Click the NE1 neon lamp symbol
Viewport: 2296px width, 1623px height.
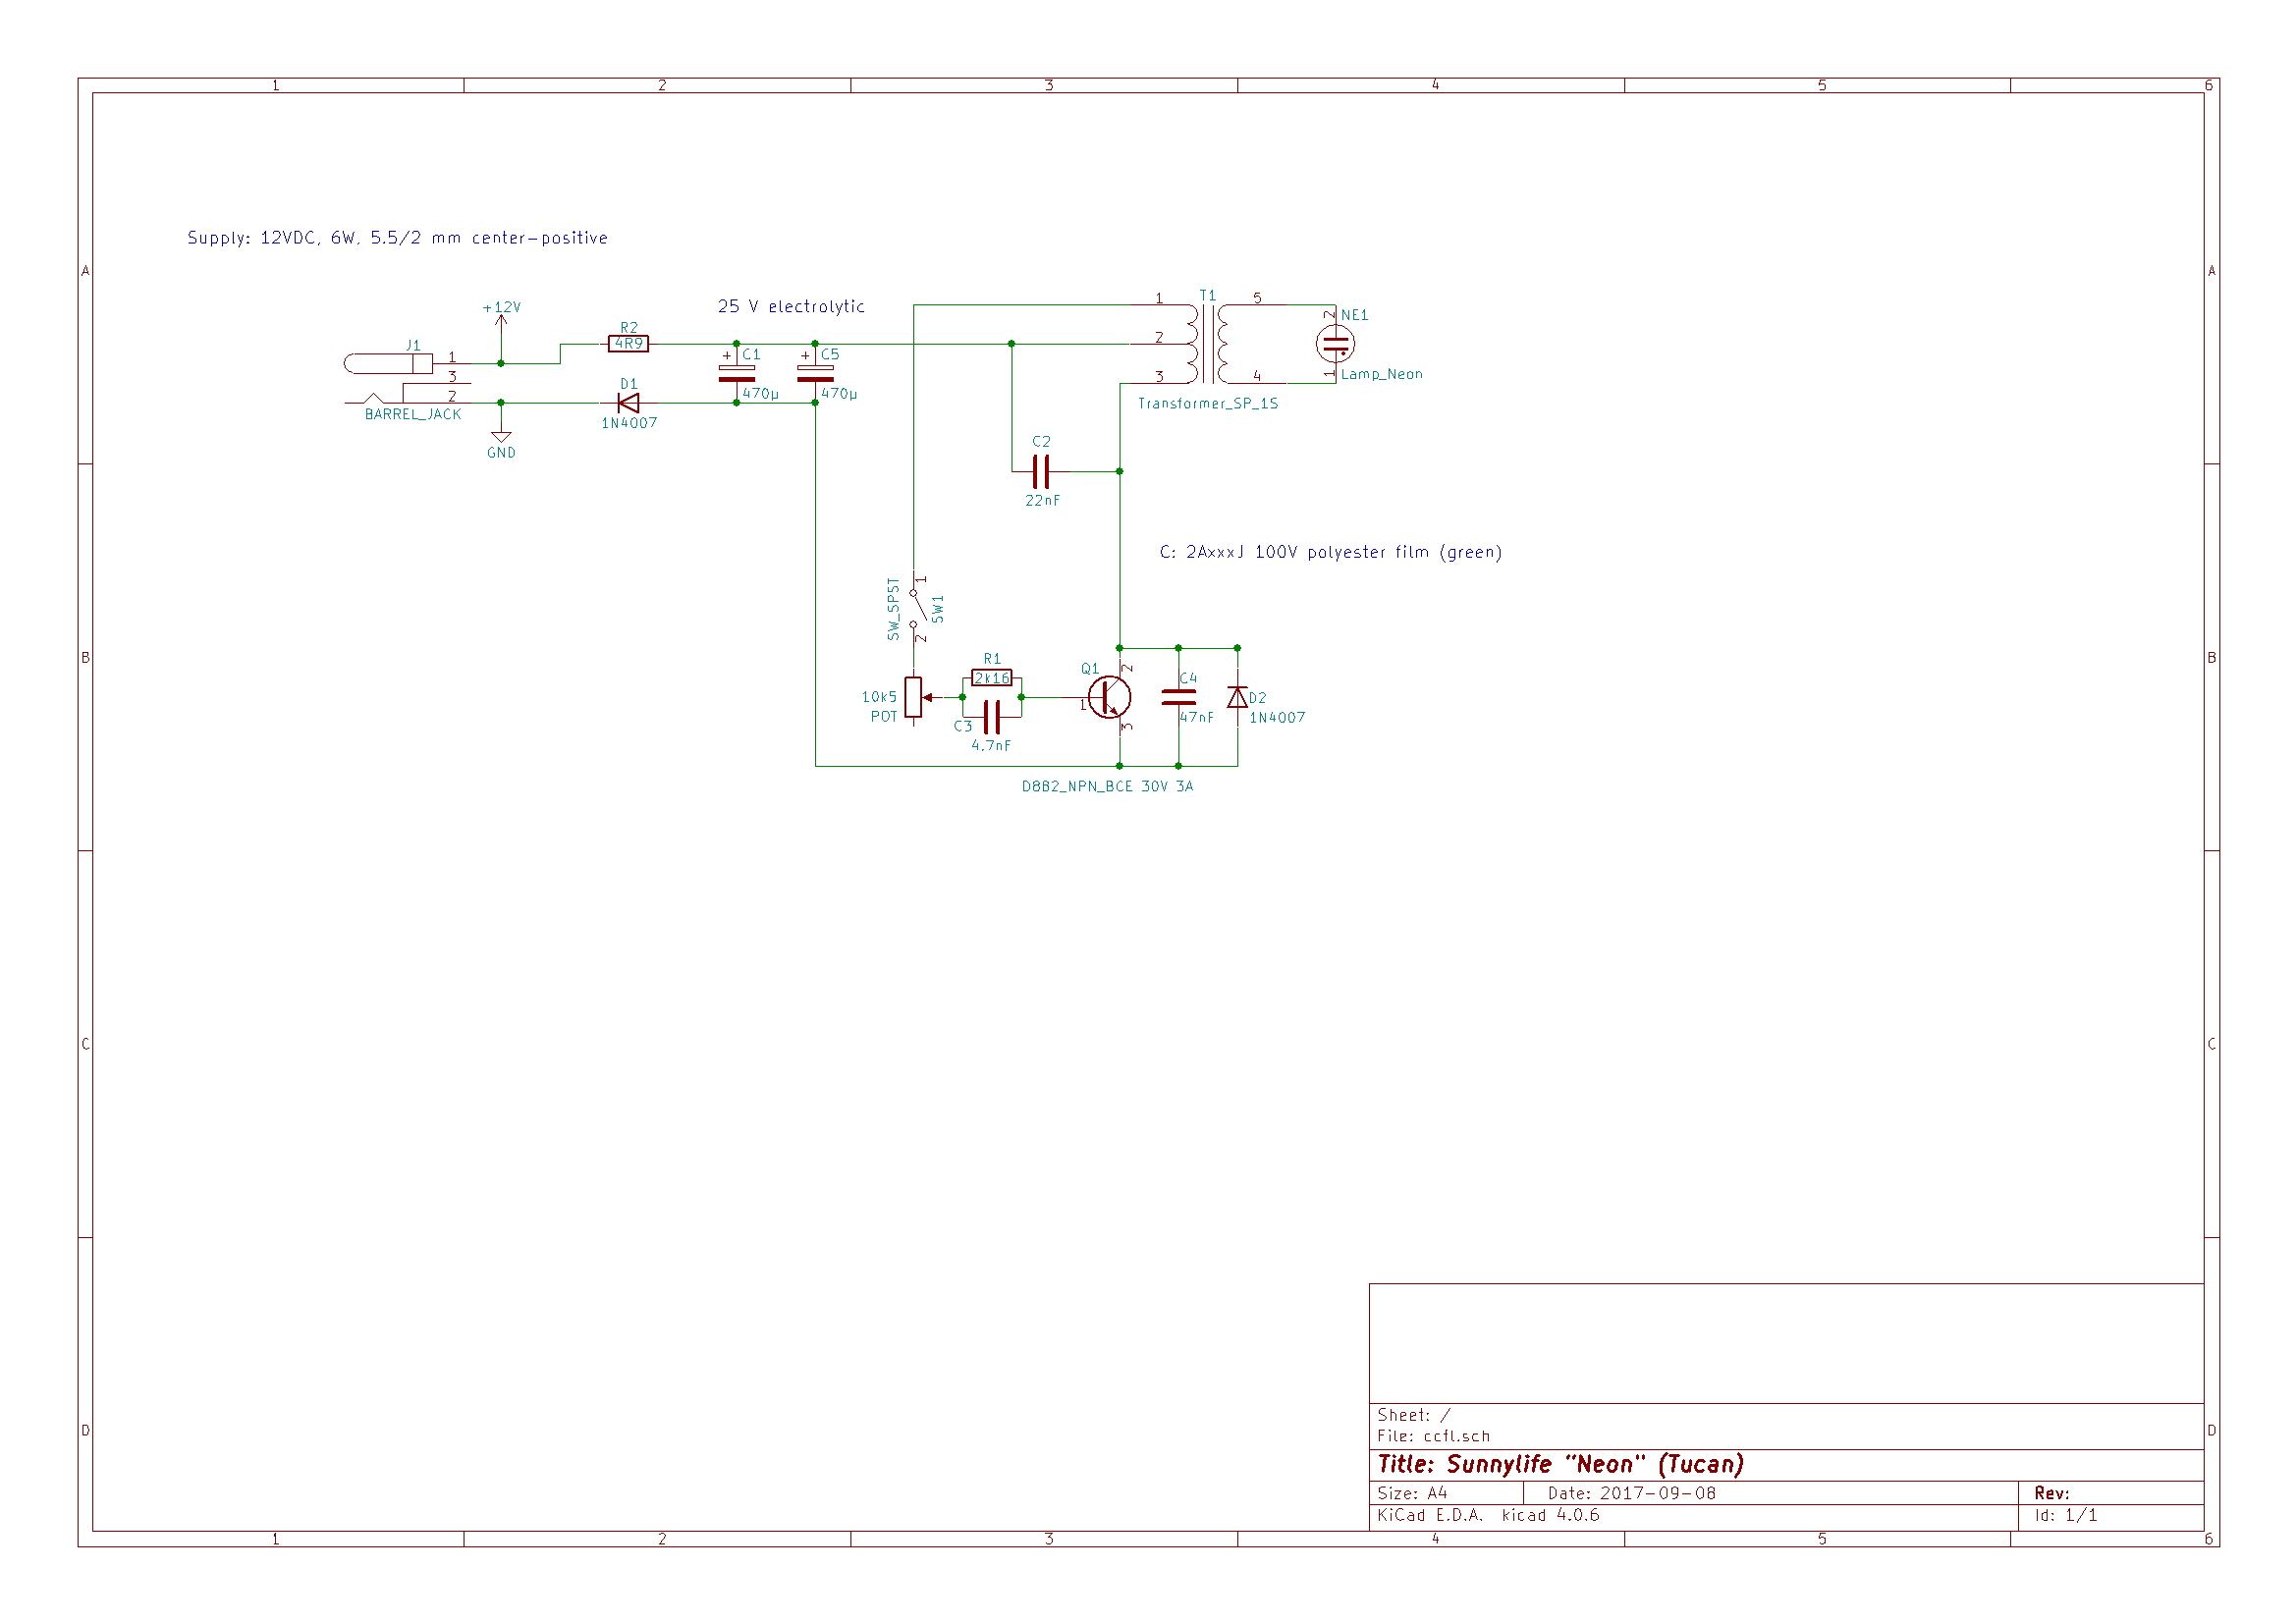[x=1335, y=344]
